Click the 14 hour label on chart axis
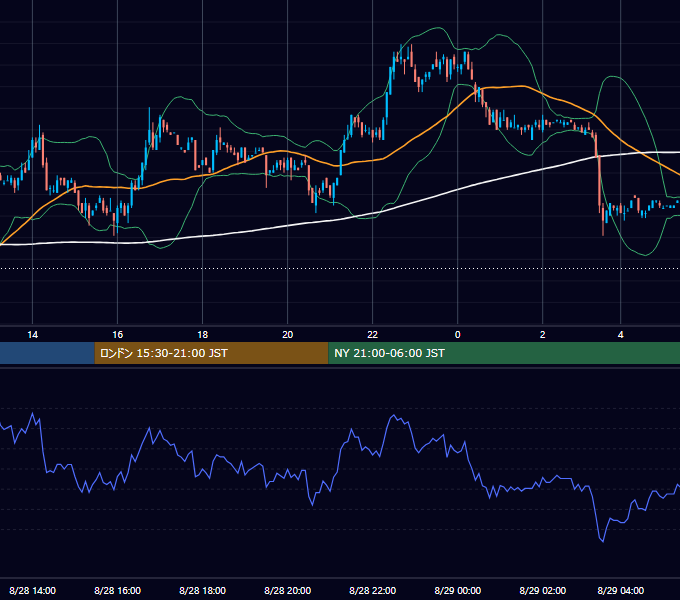 (x=33, y=335)
